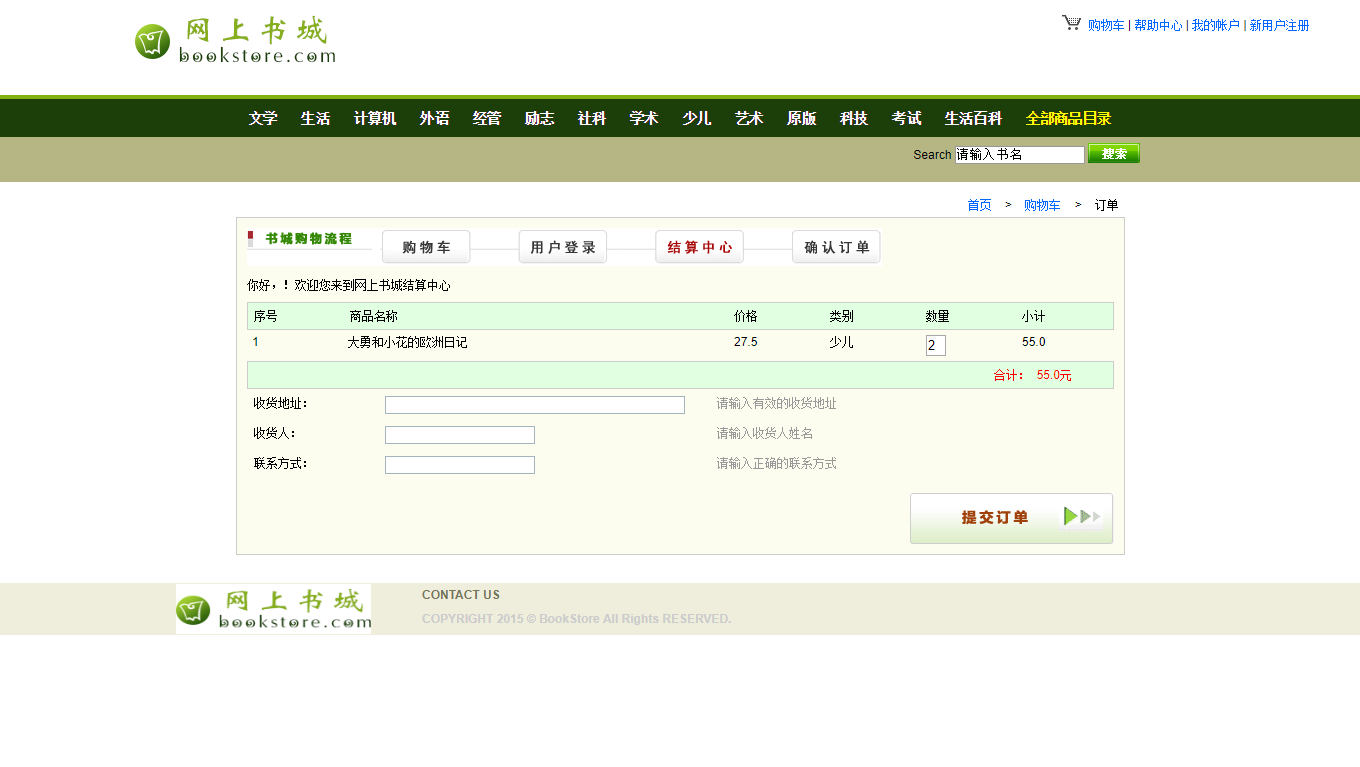Click hint text 请输入正确的联系方式
This screenshot has width=1360, height=767.
pyautogui.click(x=776, y=464)
